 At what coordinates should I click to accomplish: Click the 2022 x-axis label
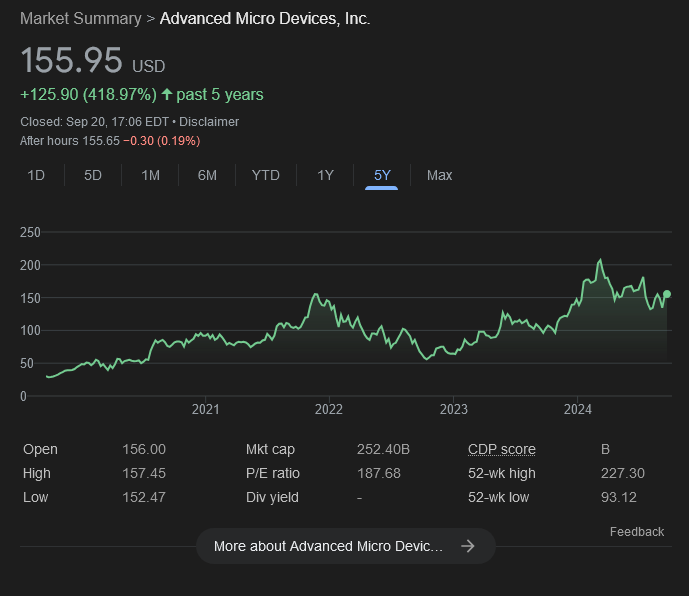point(329,409)
